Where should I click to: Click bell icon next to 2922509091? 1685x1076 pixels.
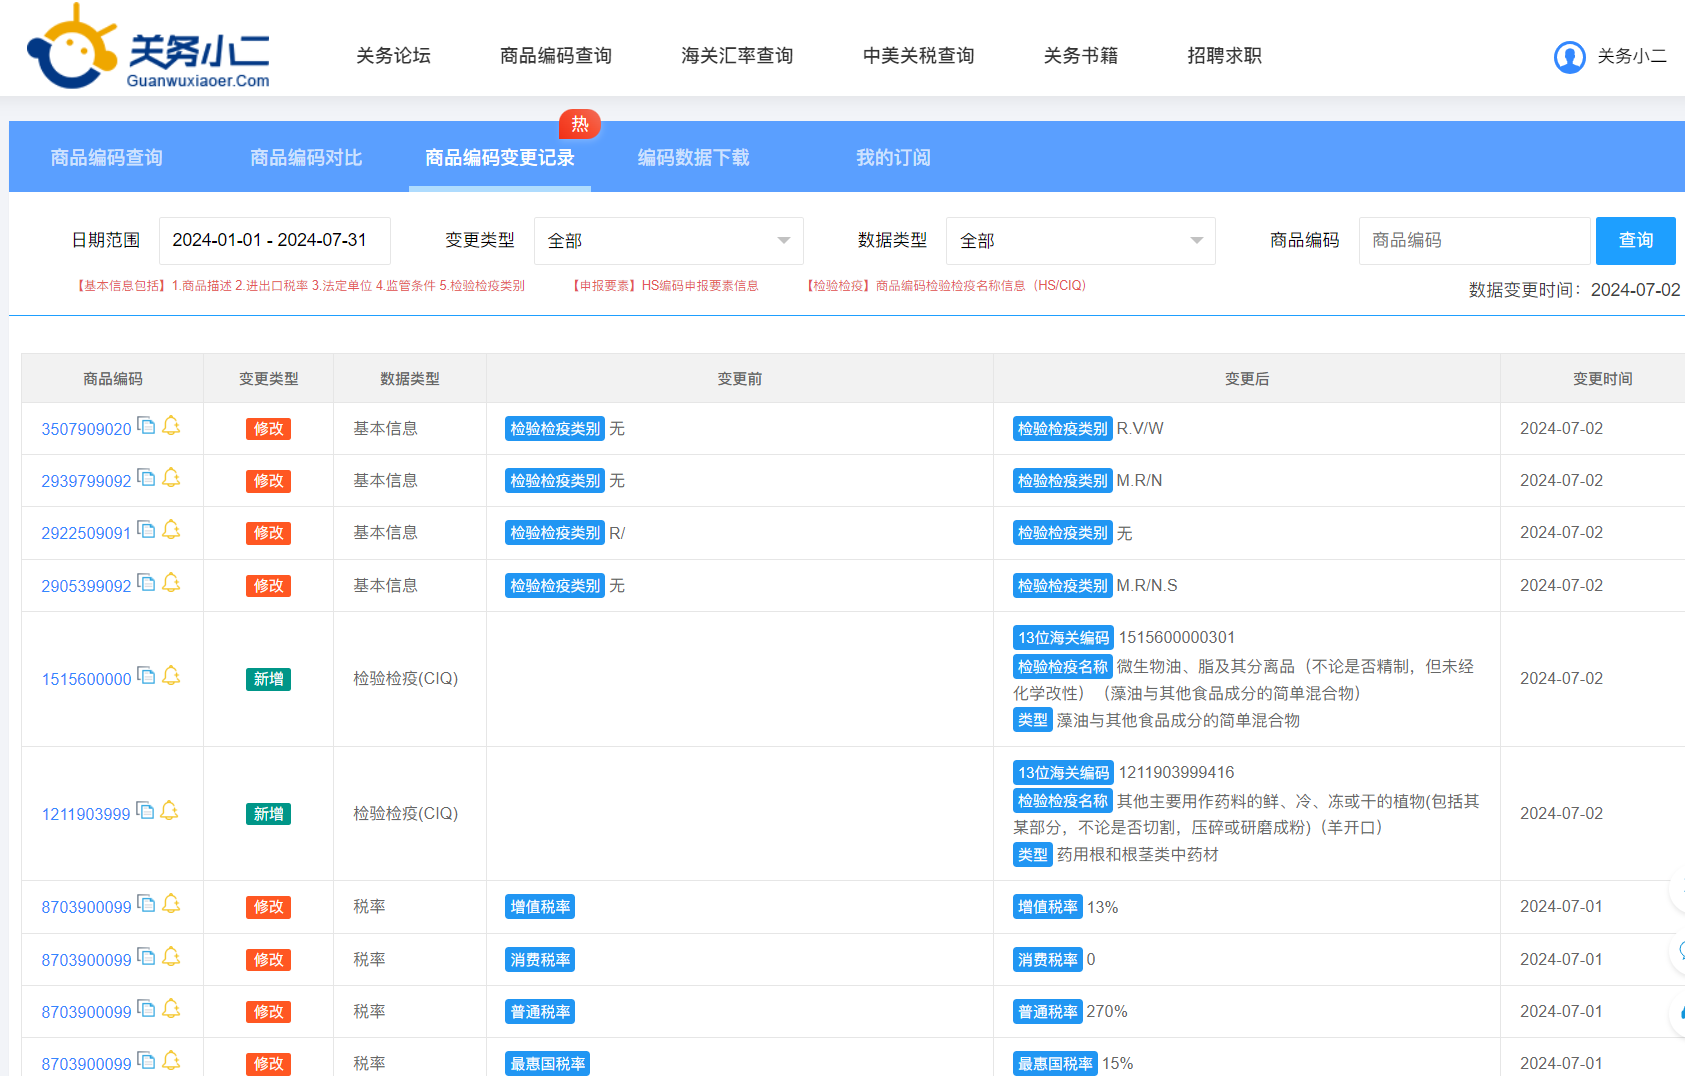171,530
